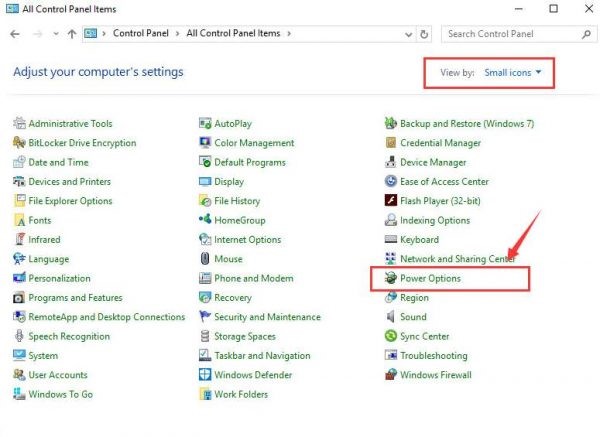
Task: Select All Control Panel Items breadcrumb
Action: (x=236, y=34)
